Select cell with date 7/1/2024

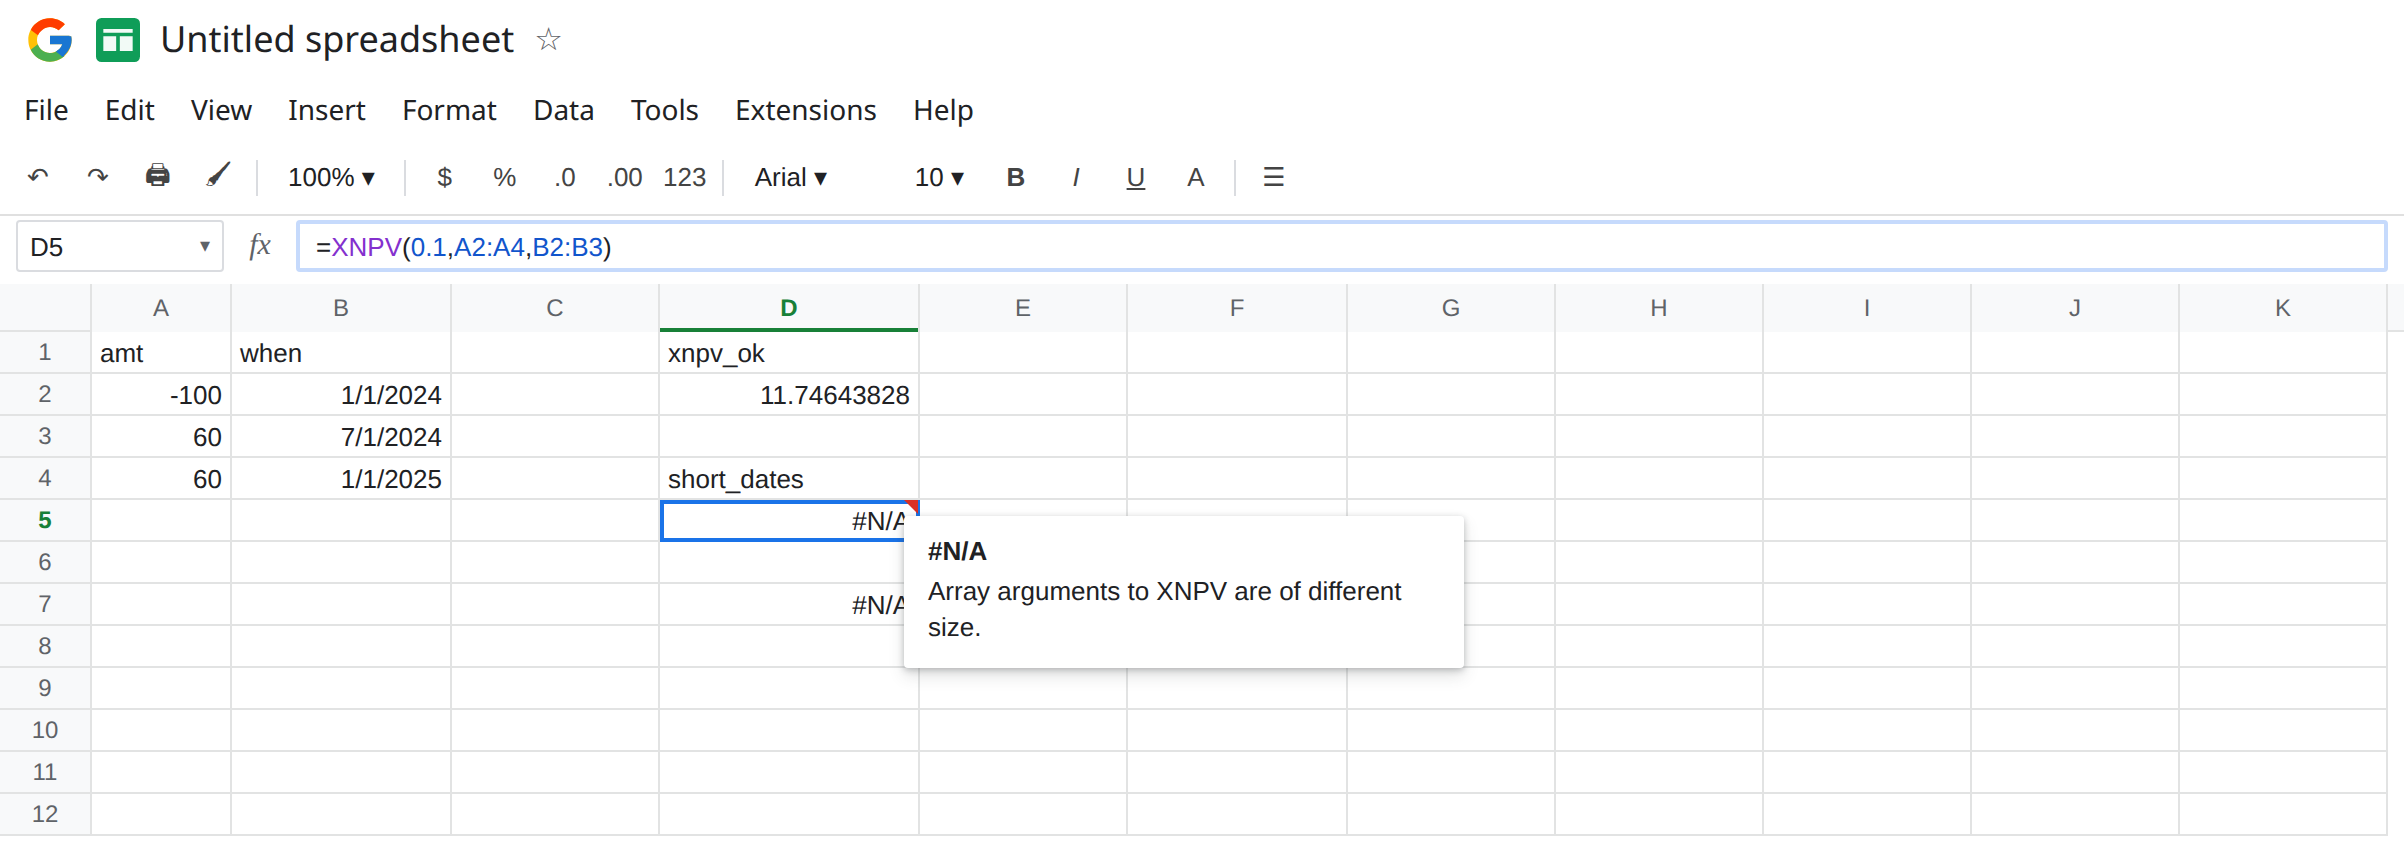click(x=341, y=437)
